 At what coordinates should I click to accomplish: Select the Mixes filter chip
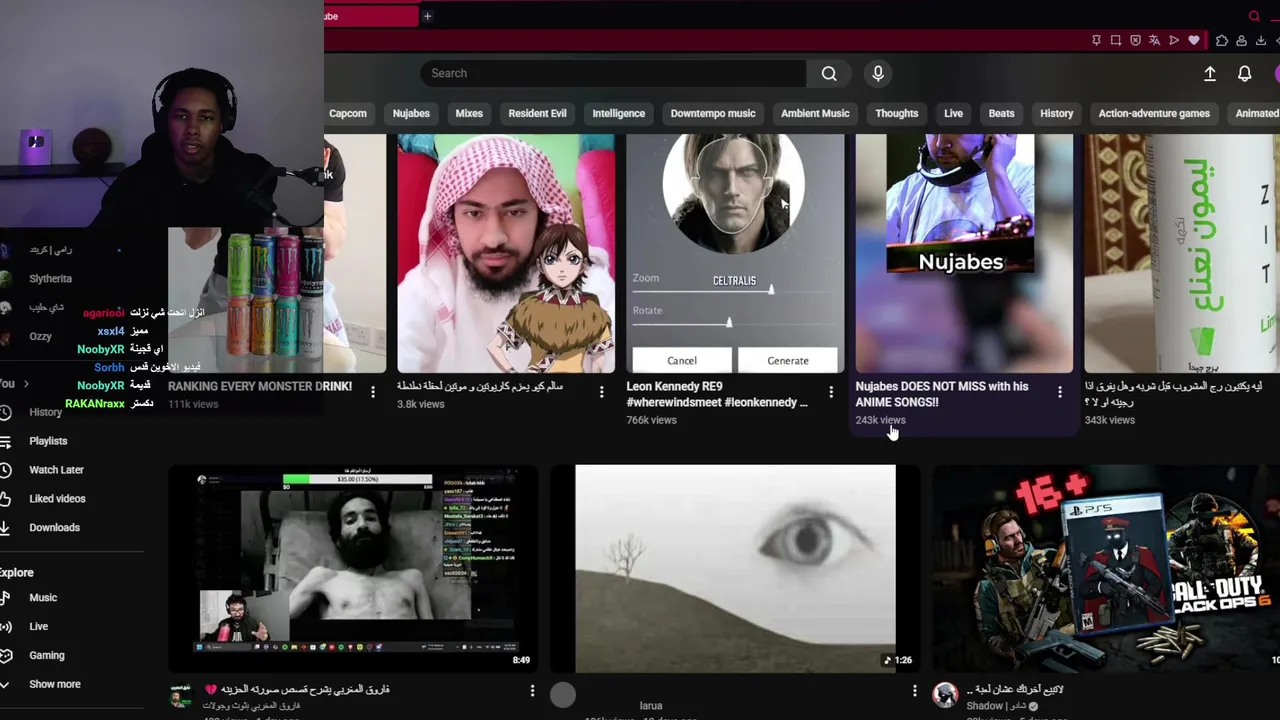point(469,113)
